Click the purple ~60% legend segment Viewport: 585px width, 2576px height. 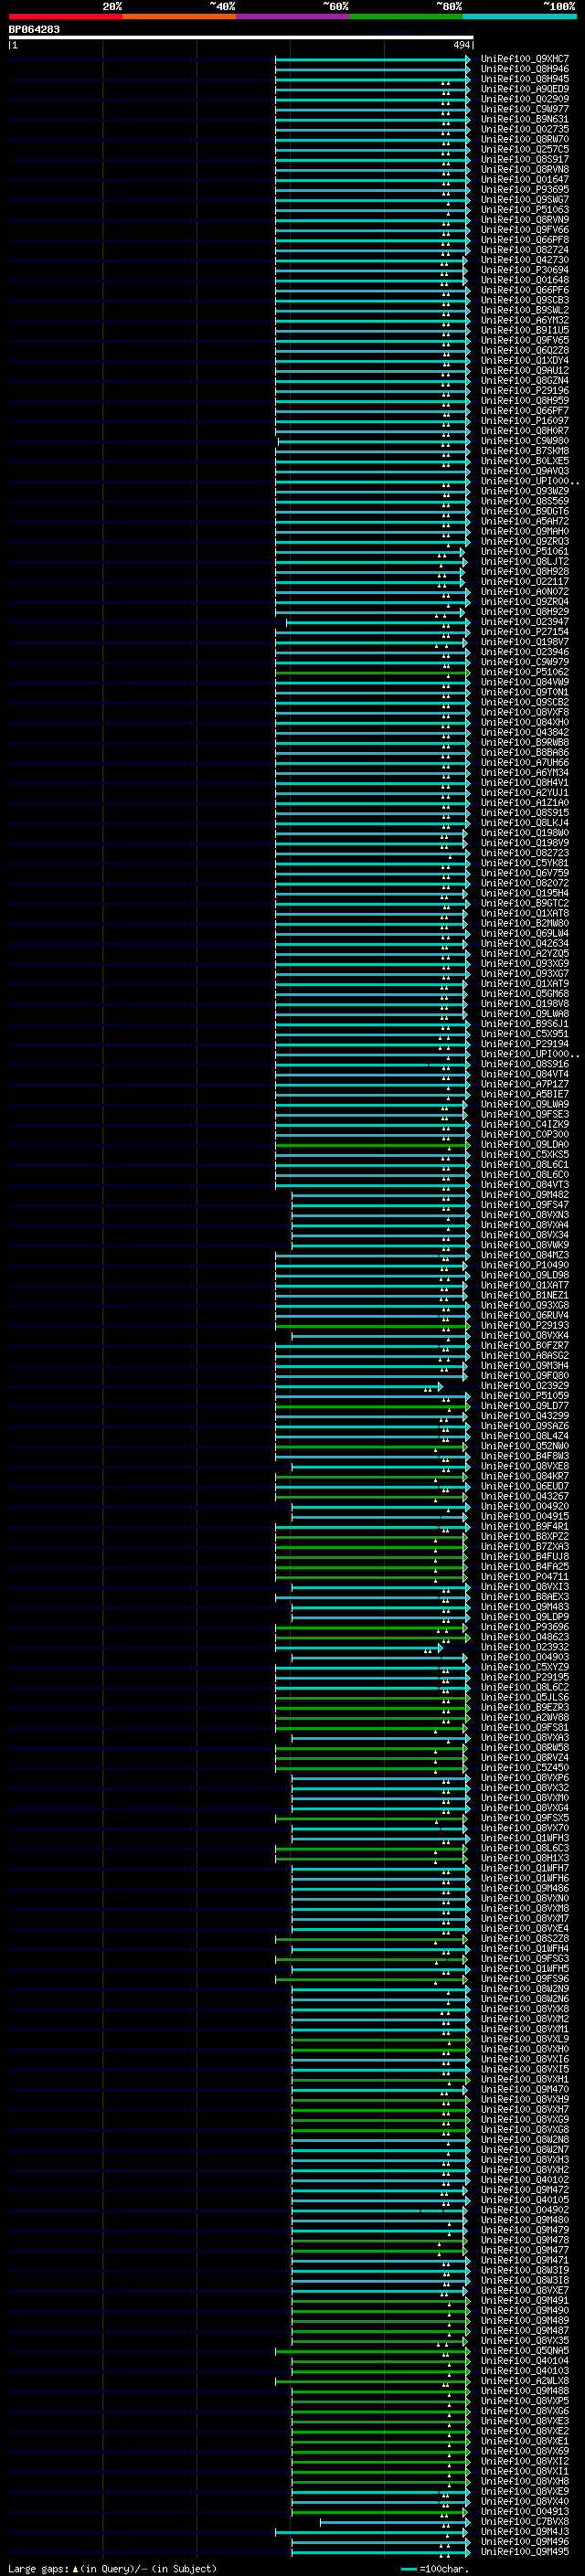293,16
